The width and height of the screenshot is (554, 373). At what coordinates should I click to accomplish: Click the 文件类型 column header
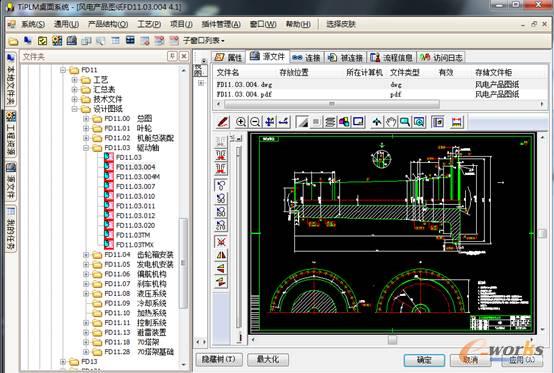pos(405,73)
